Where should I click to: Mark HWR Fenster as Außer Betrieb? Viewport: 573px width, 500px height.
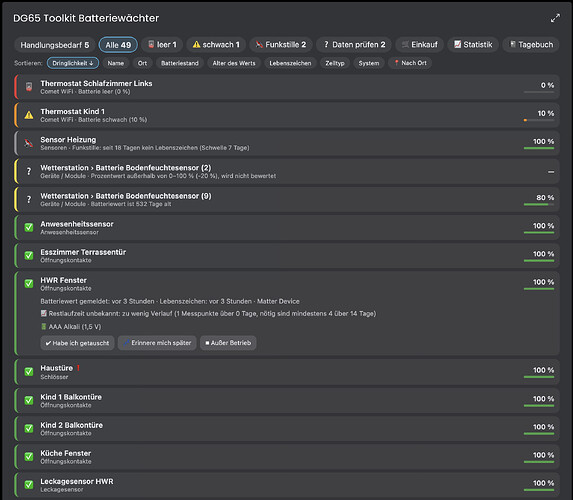click(x=228, y=343)
